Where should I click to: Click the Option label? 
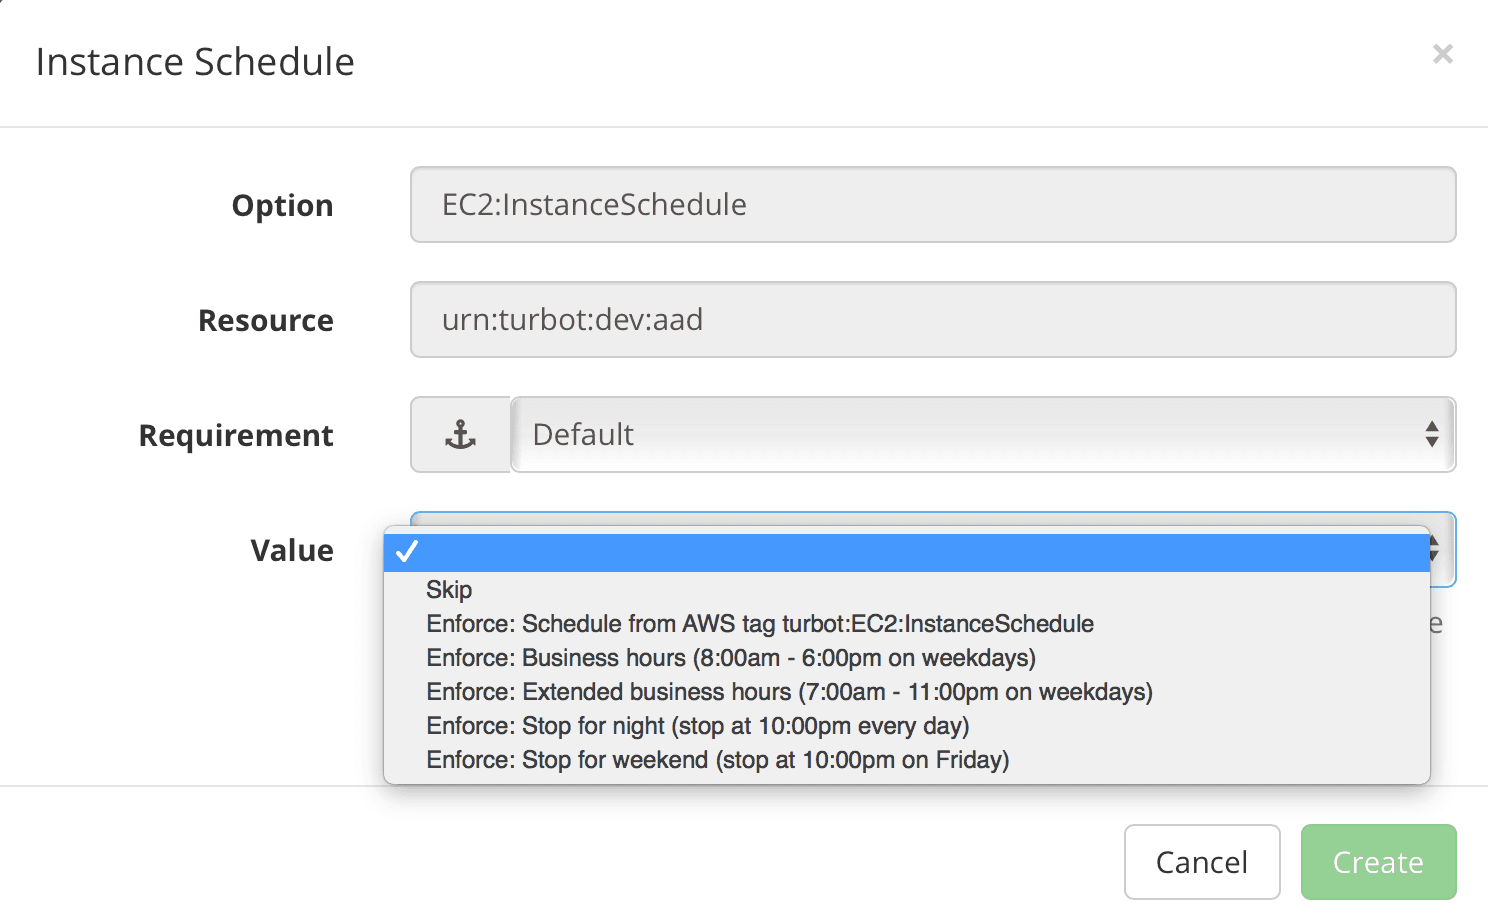(283, 205)
